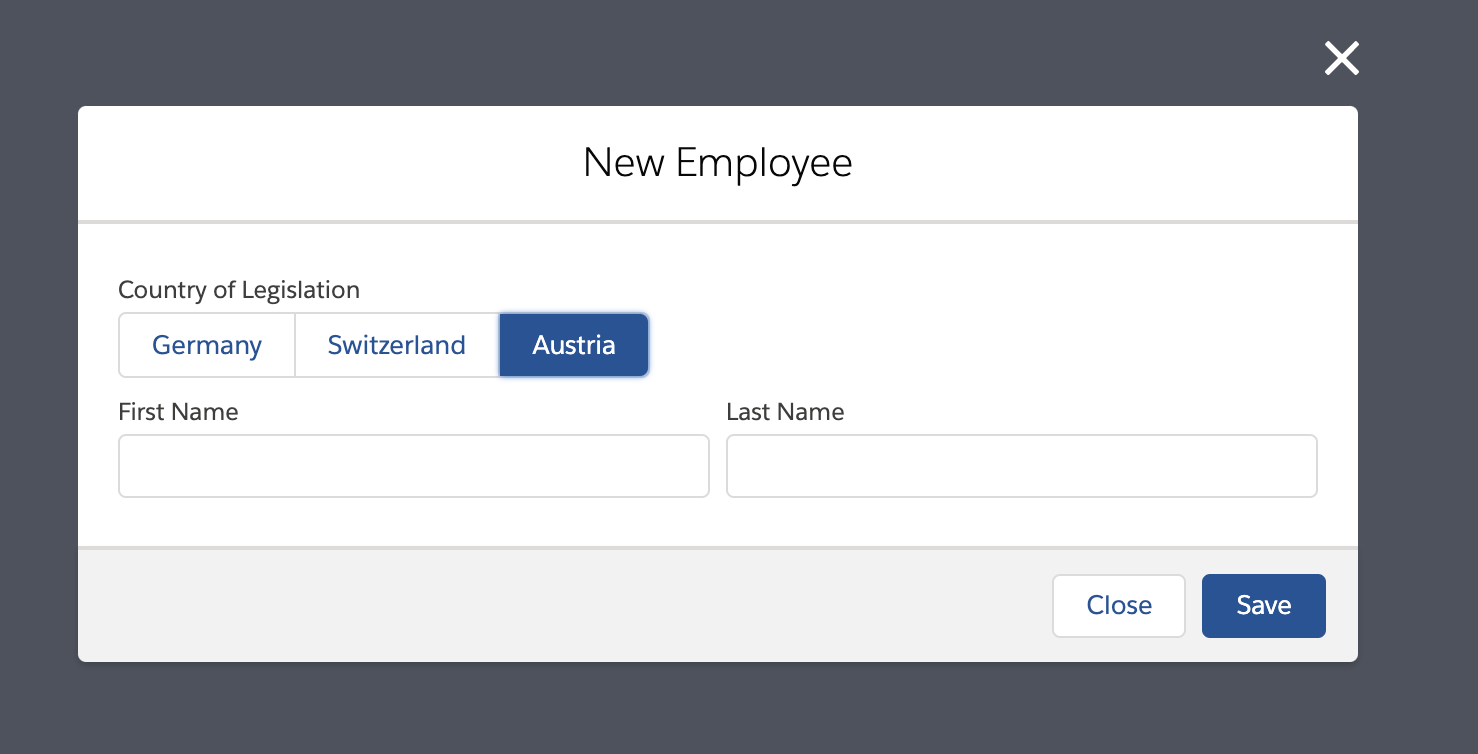Close the New Employee popup via white X
The height and width of the screenshot is (754, 1478).
tap(1341, 59)
